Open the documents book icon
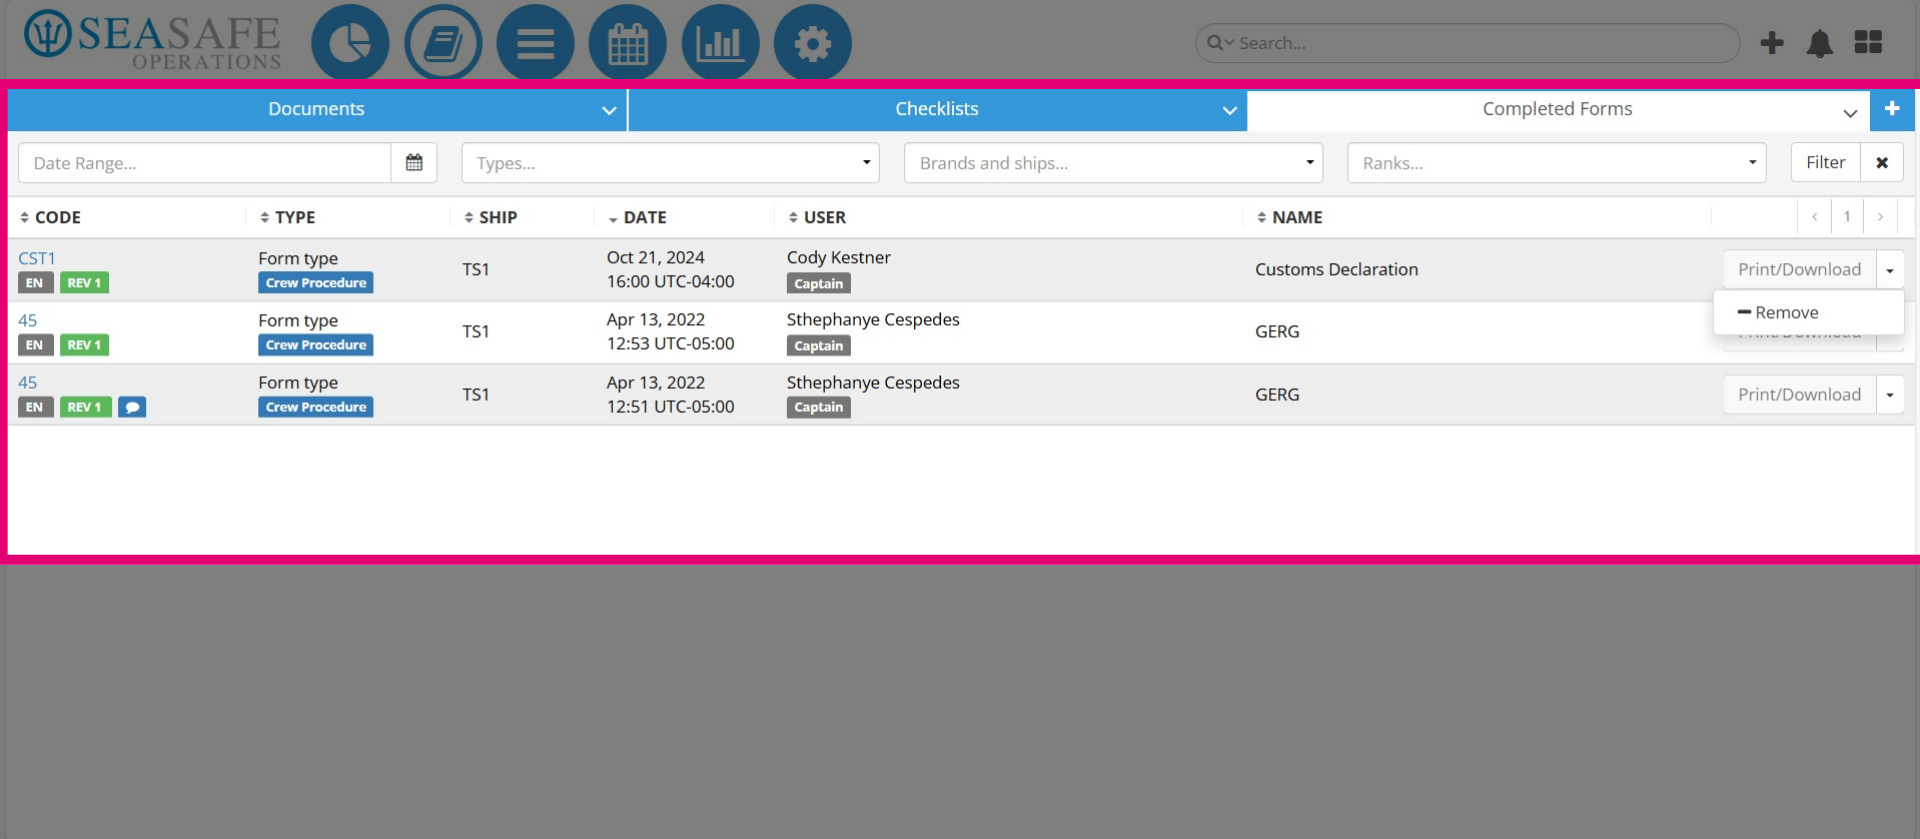 pyautogui.click(x=443, y=43)
